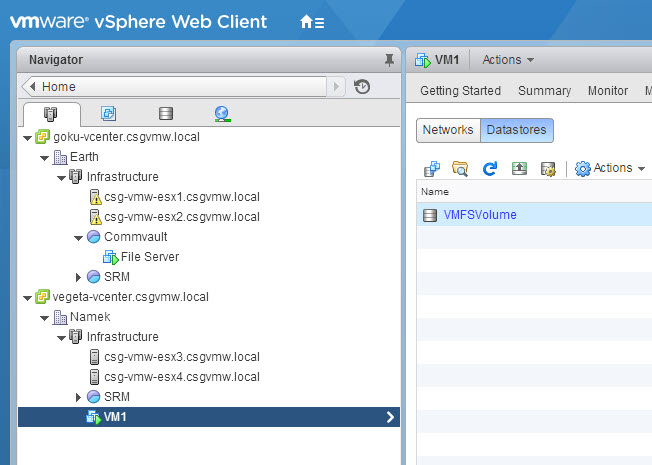Collapse the Commvault resource pool
Screen dimensions: 652x465
click(x=79, y=238)
